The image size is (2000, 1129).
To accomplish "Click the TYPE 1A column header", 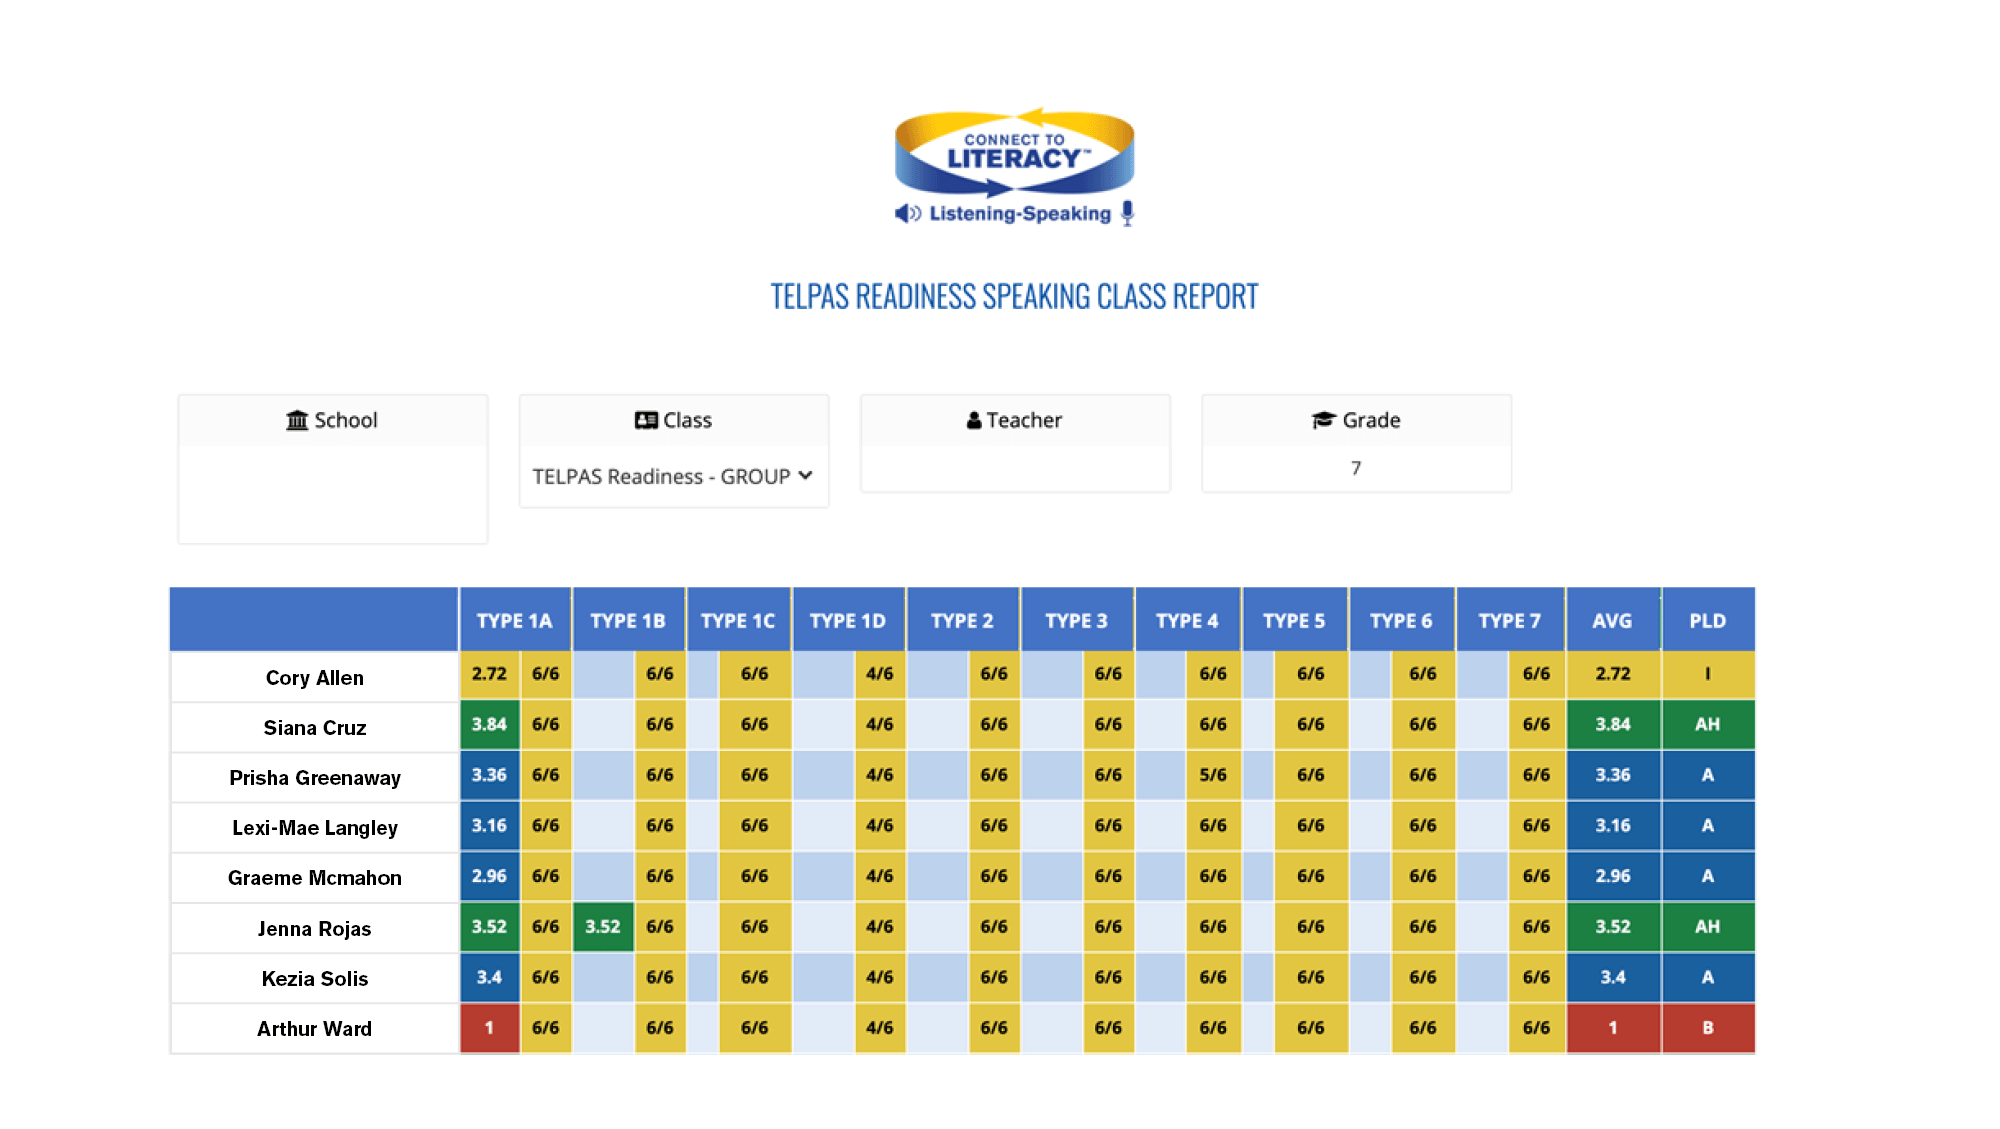I will 515,620.
